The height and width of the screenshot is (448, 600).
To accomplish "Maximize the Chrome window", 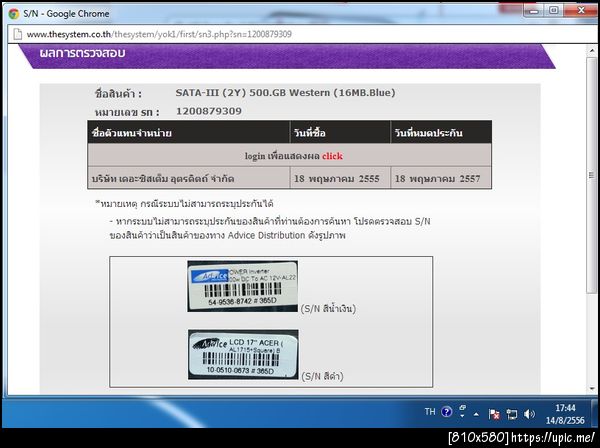I will click(x=553, y=10).
